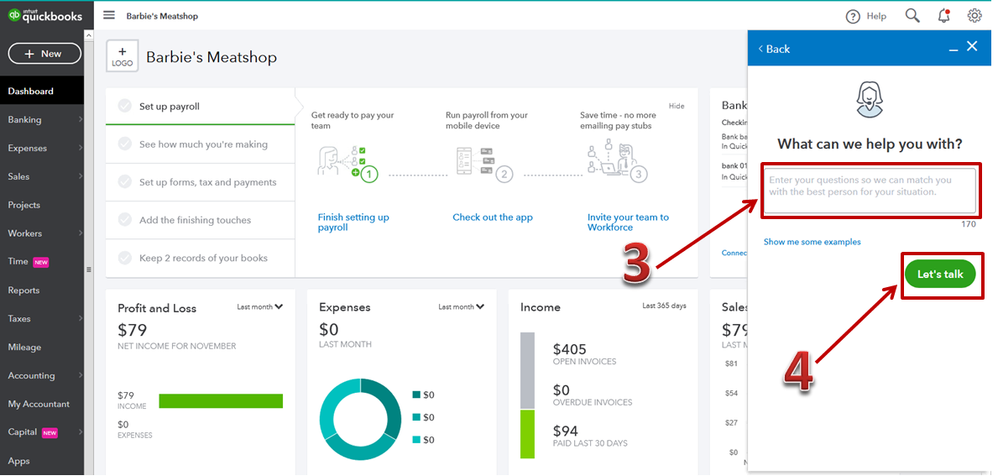
Task: Click the Help text label
Action: tap(876, 17)
